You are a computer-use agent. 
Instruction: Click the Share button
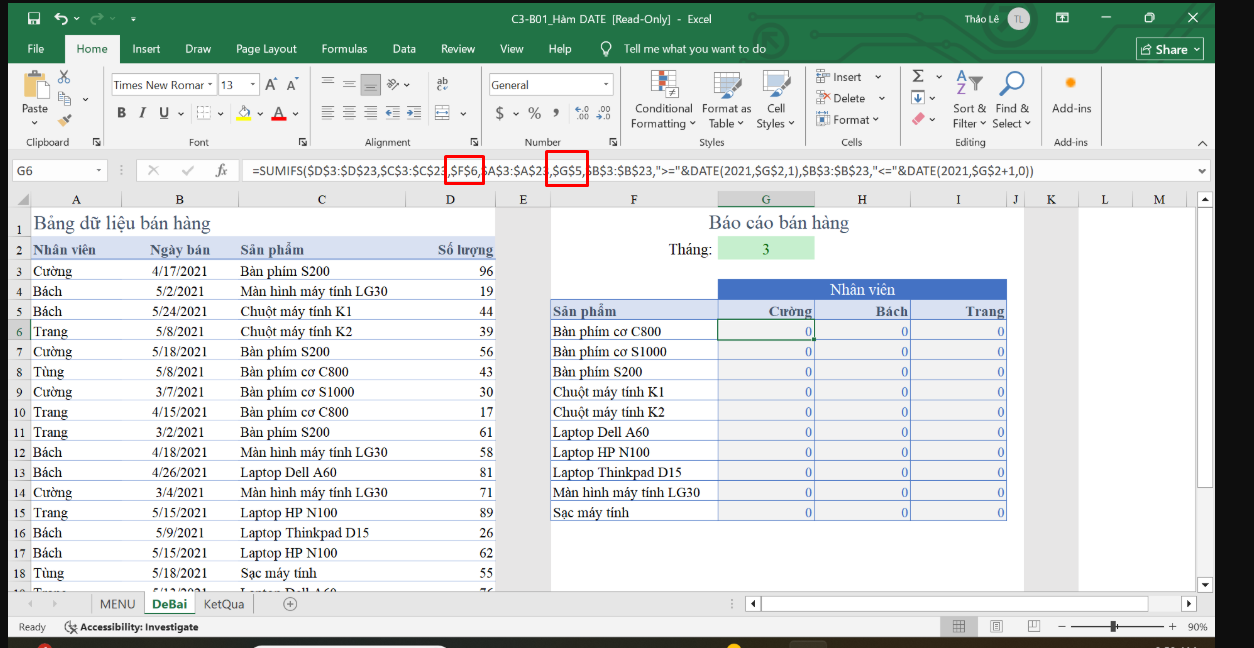[1170, 49]
